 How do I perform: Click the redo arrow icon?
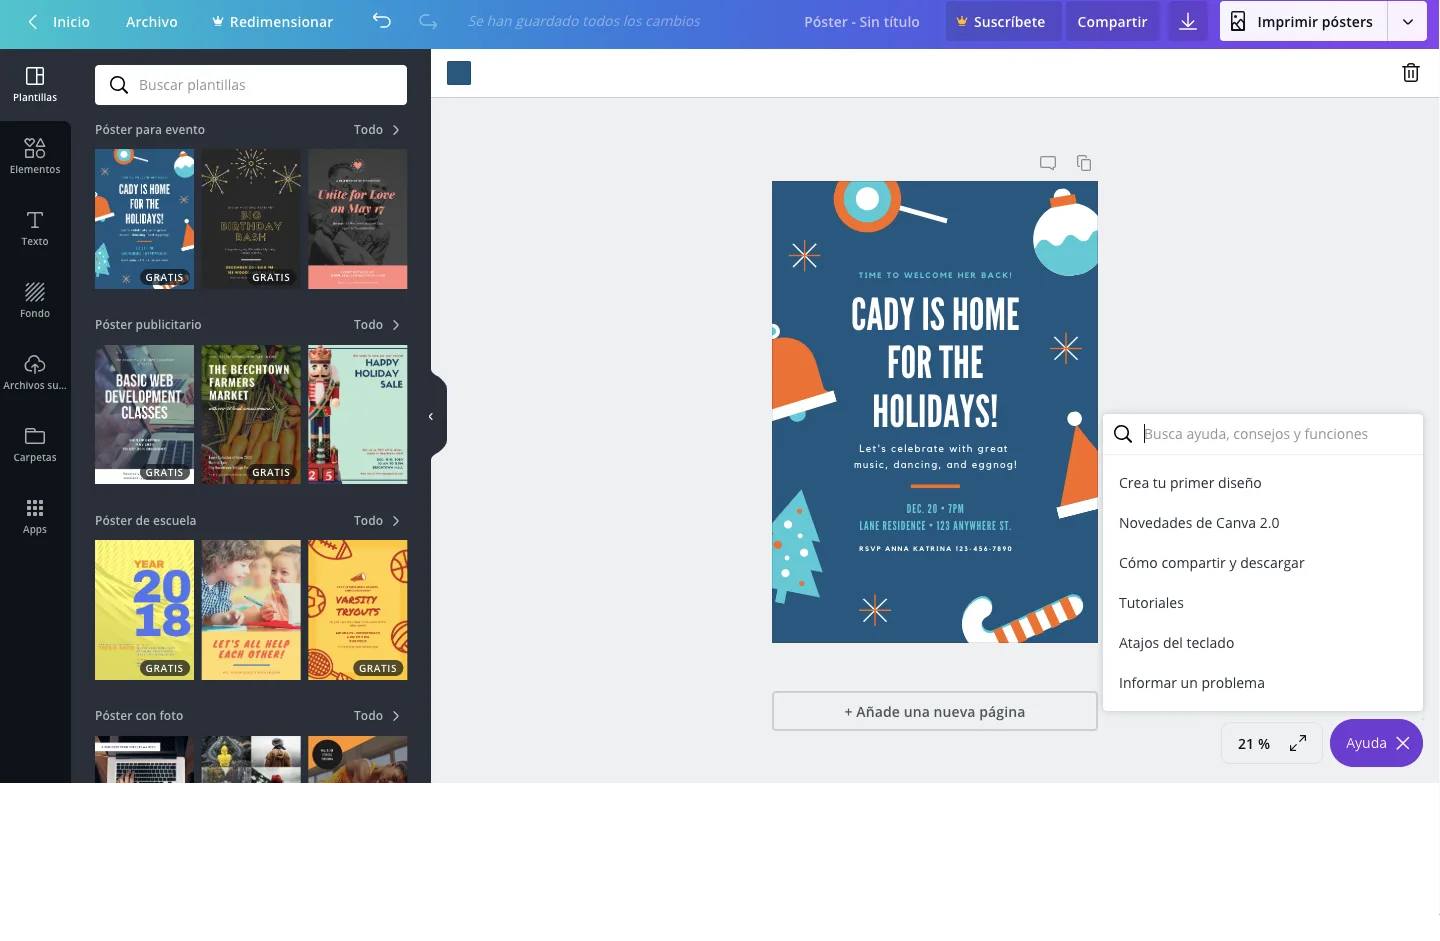coord(428,21)
